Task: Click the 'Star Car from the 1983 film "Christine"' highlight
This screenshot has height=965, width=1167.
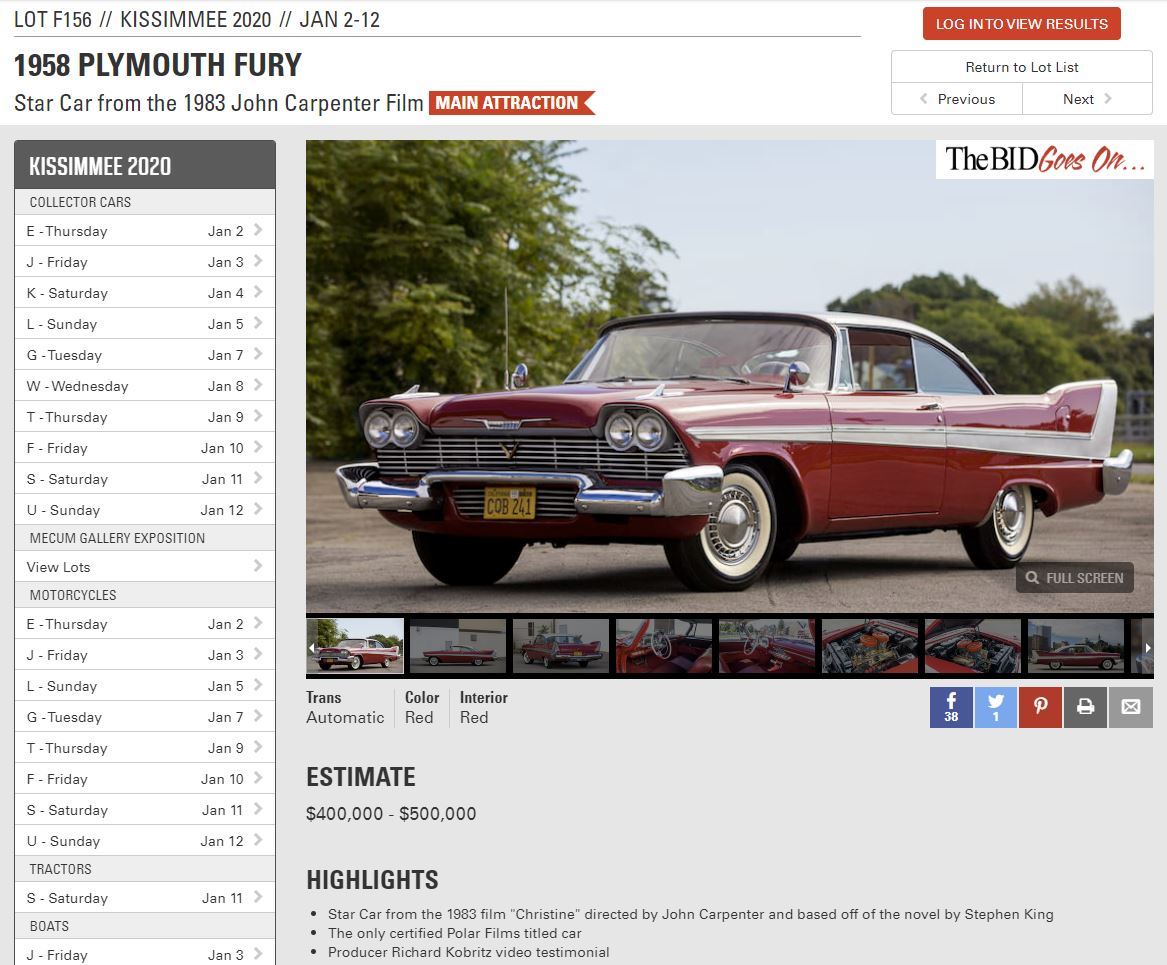Action: tap(691, 914)
